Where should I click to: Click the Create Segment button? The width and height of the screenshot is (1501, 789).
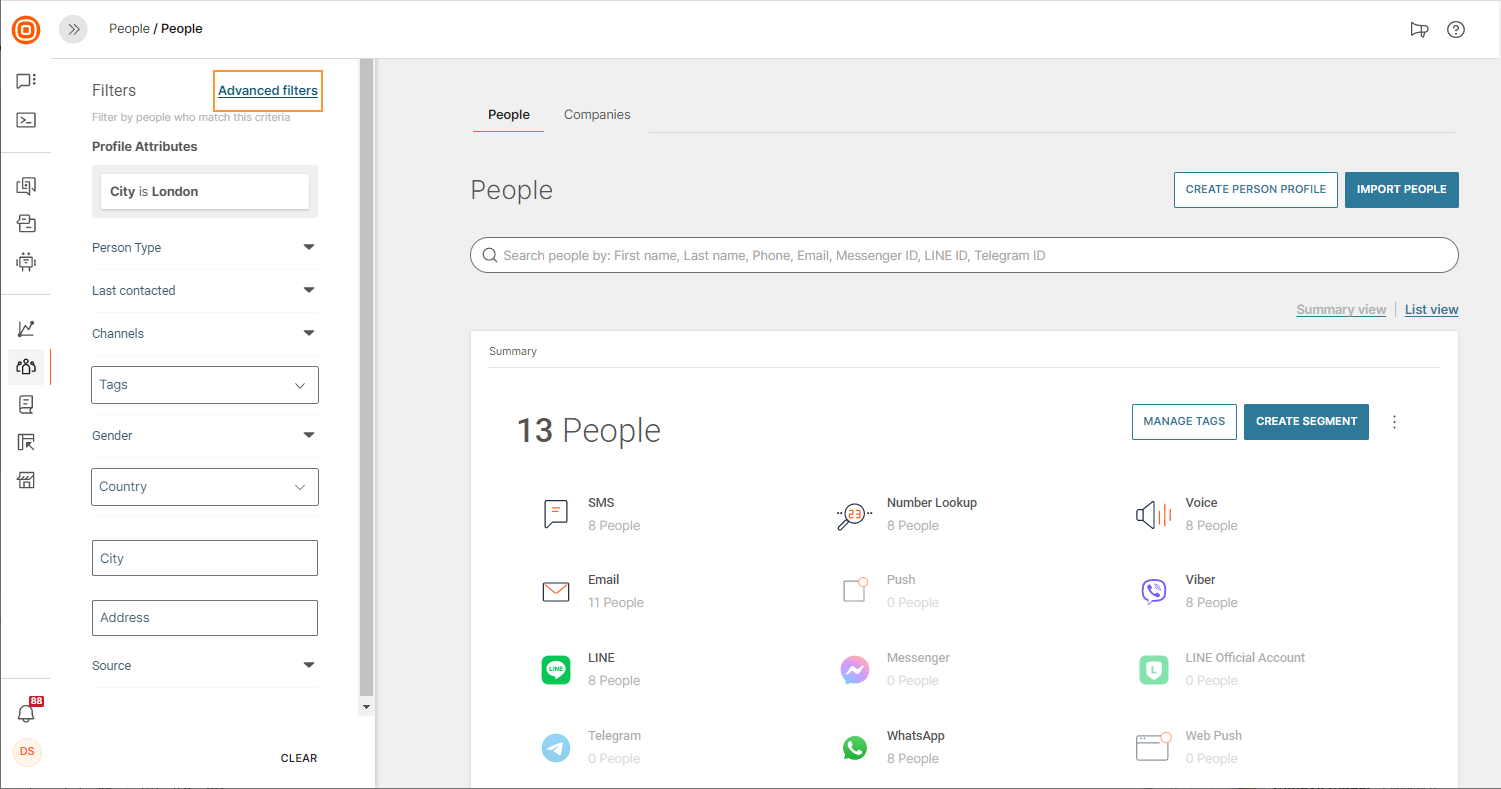click(1306, 422)
